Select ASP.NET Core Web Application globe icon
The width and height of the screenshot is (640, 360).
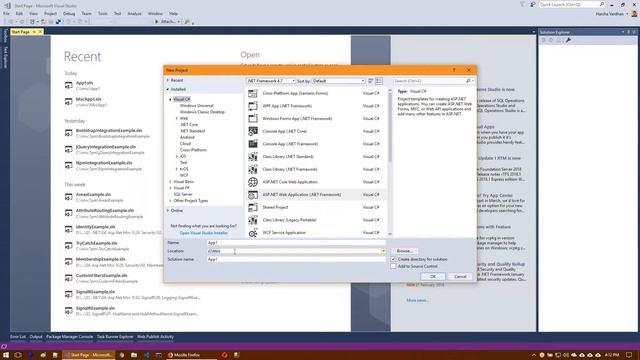pyautogui.click(x=253, y=182)
